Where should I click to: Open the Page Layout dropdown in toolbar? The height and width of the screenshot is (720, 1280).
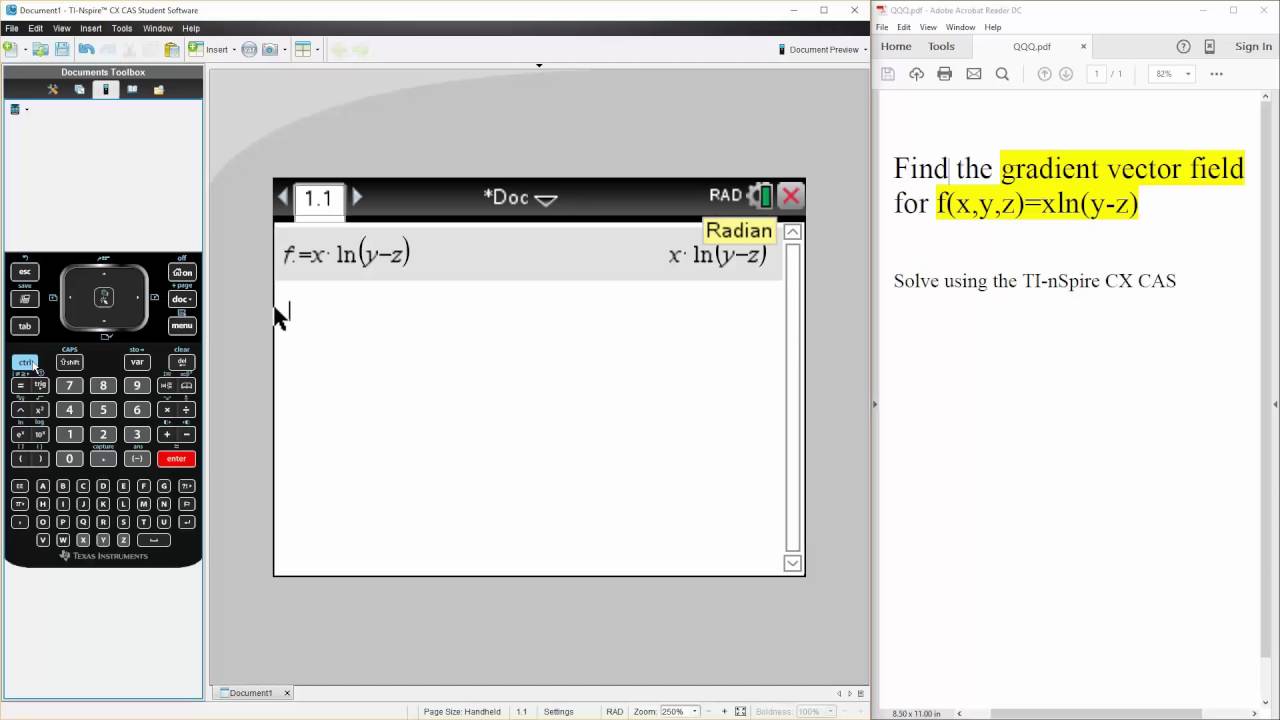click(x=306, y=49)
